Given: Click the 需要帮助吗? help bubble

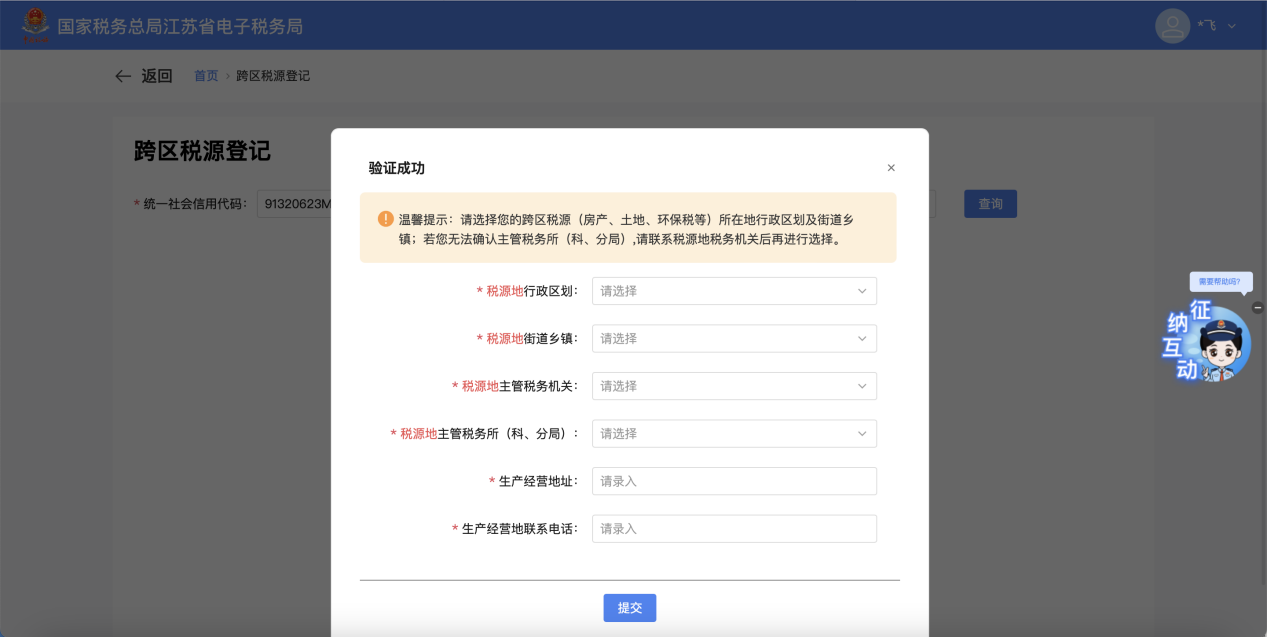Looking at the screenshot, I should pyautogui.click(x=1220, y=282).
